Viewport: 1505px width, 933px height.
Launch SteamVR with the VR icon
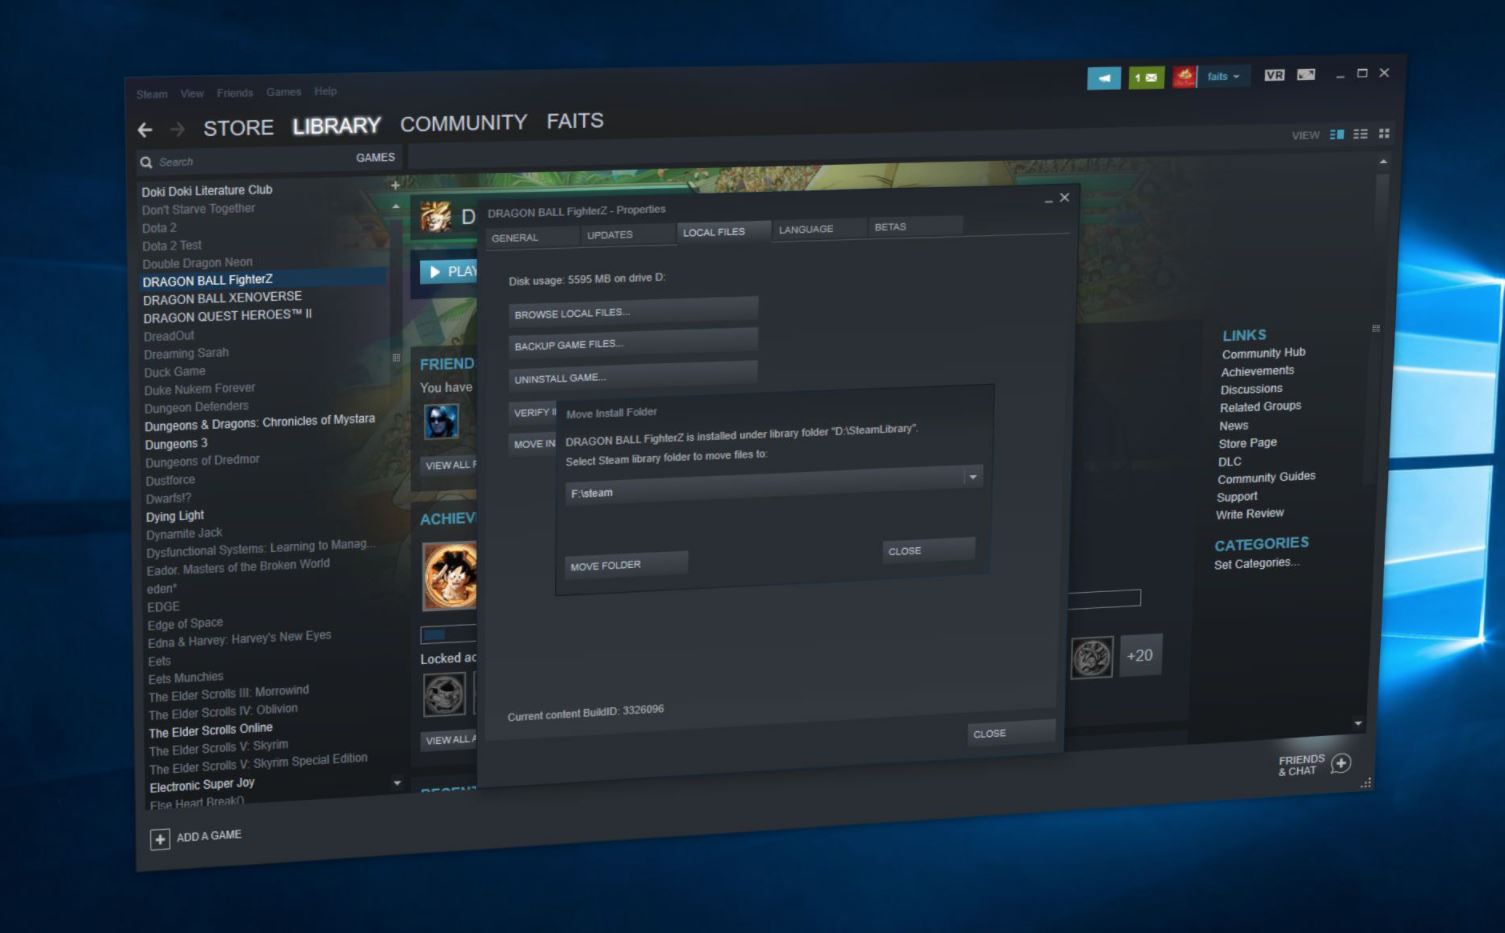(1274, 75)
